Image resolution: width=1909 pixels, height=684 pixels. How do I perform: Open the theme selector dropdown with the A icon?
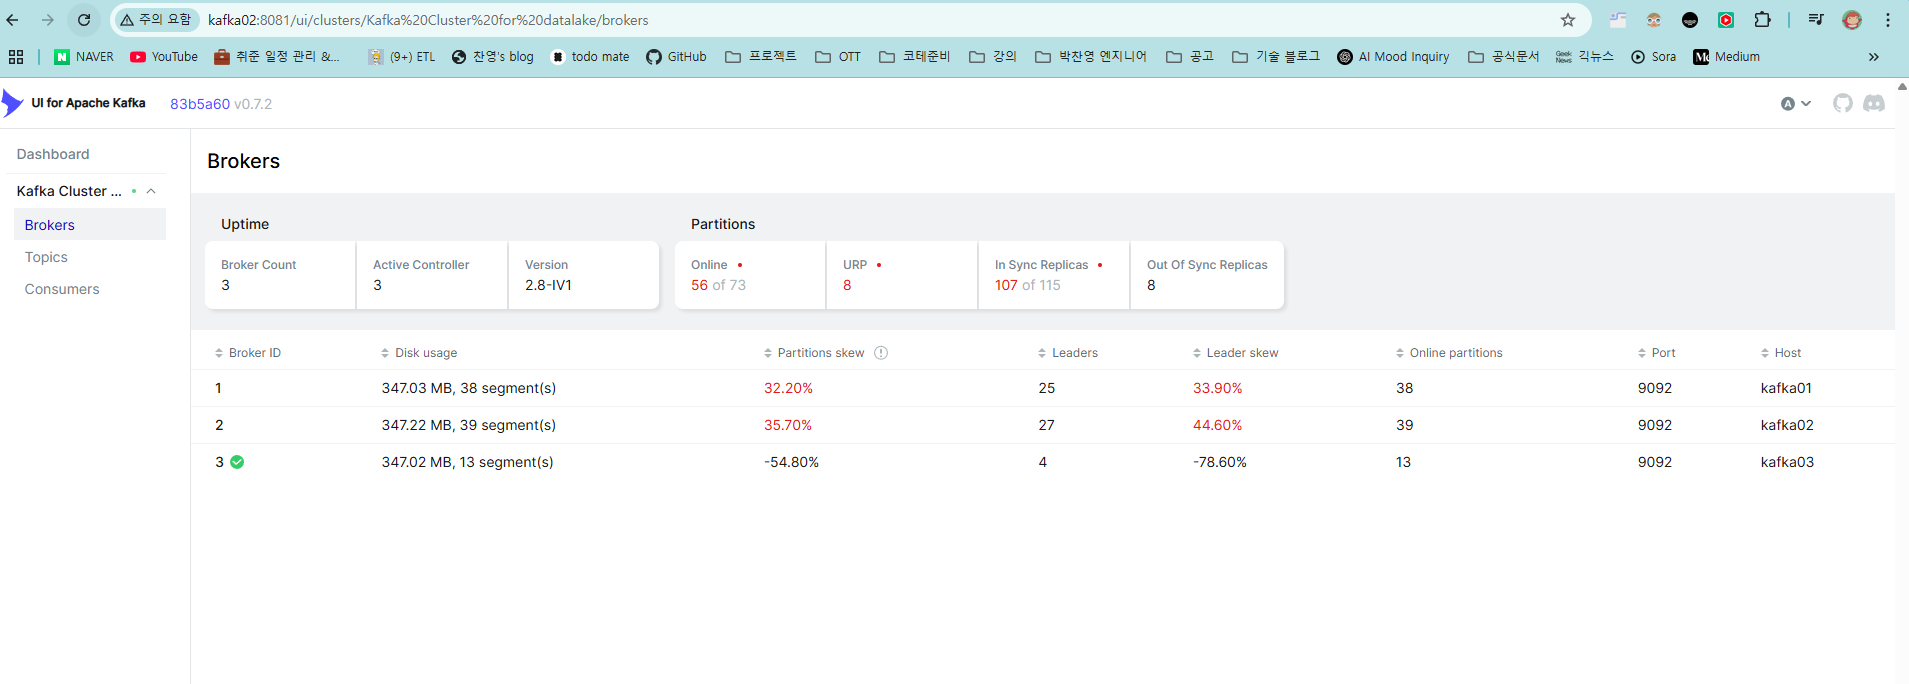[1796, 104]
